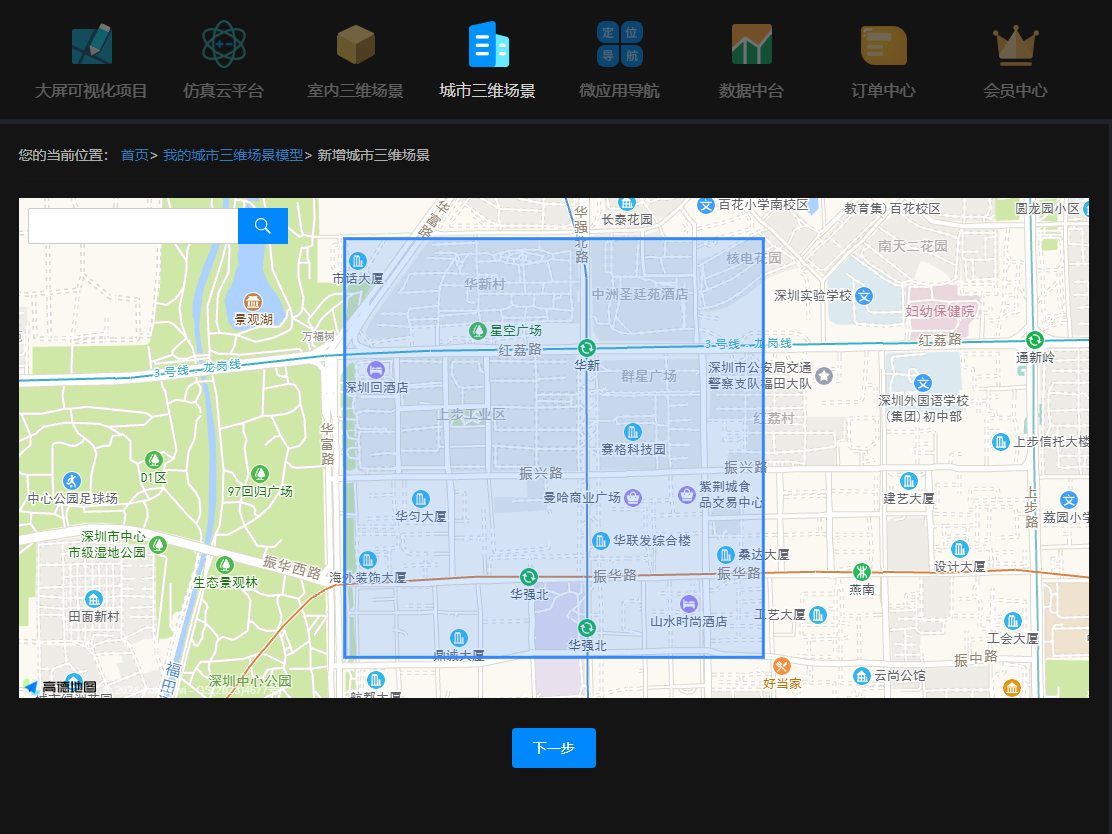This screenshot has height=834, width=1112.
Task: Click the 高德地图 logo on map
Action: pyautogui.click(x=61, y=686)
